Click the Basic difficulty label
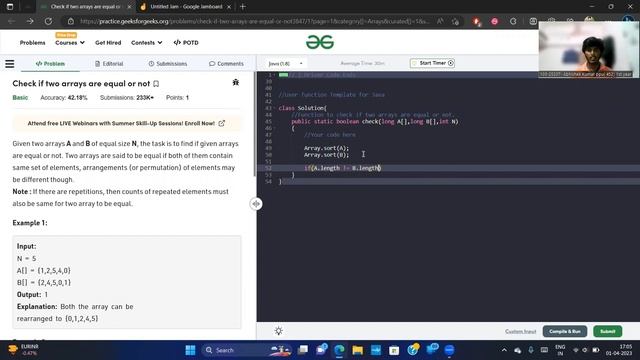The image size is (640, 360). point(20,98)
